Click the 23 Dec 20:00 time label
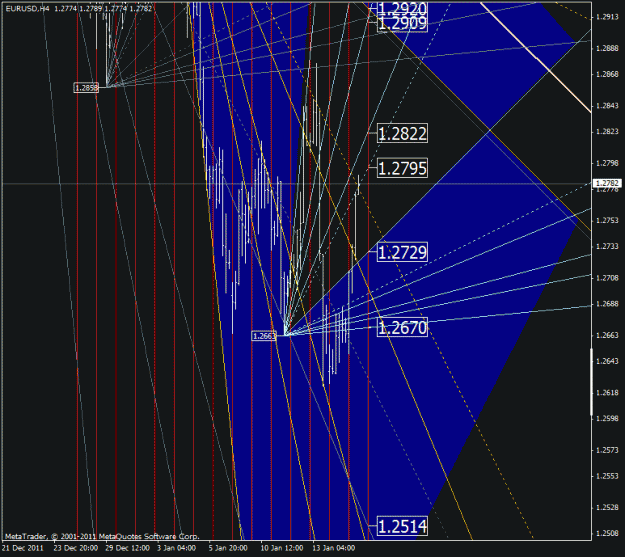The height and width of the screenshot is (557, 625). point(76,548)
